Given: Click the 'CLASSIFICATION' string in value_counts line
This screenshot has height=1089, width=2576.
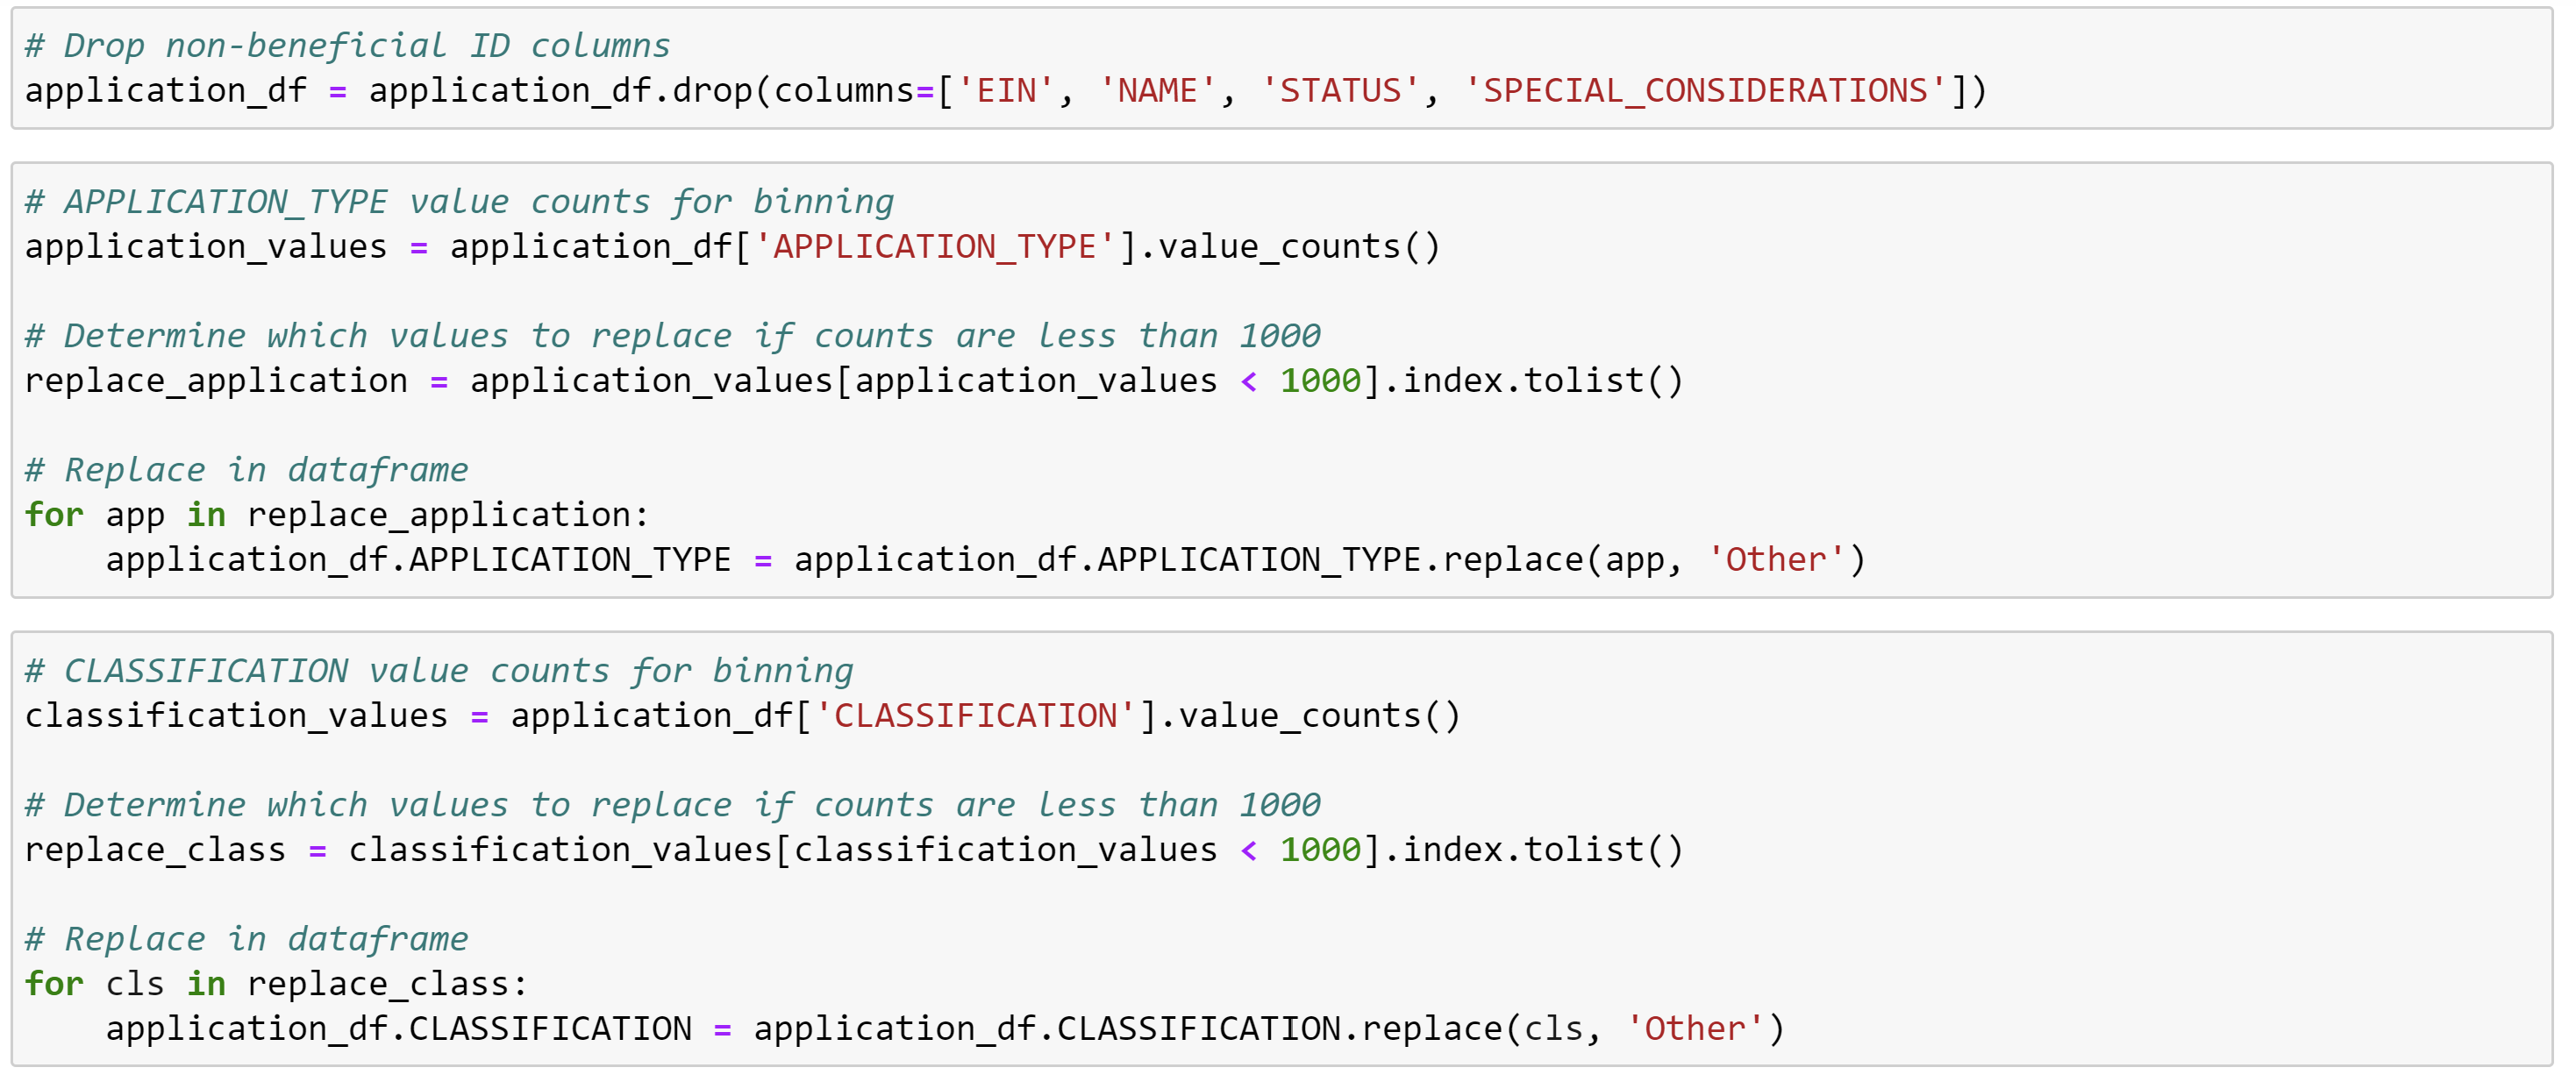Looking at the screenshot, I should tap(975, 716).
